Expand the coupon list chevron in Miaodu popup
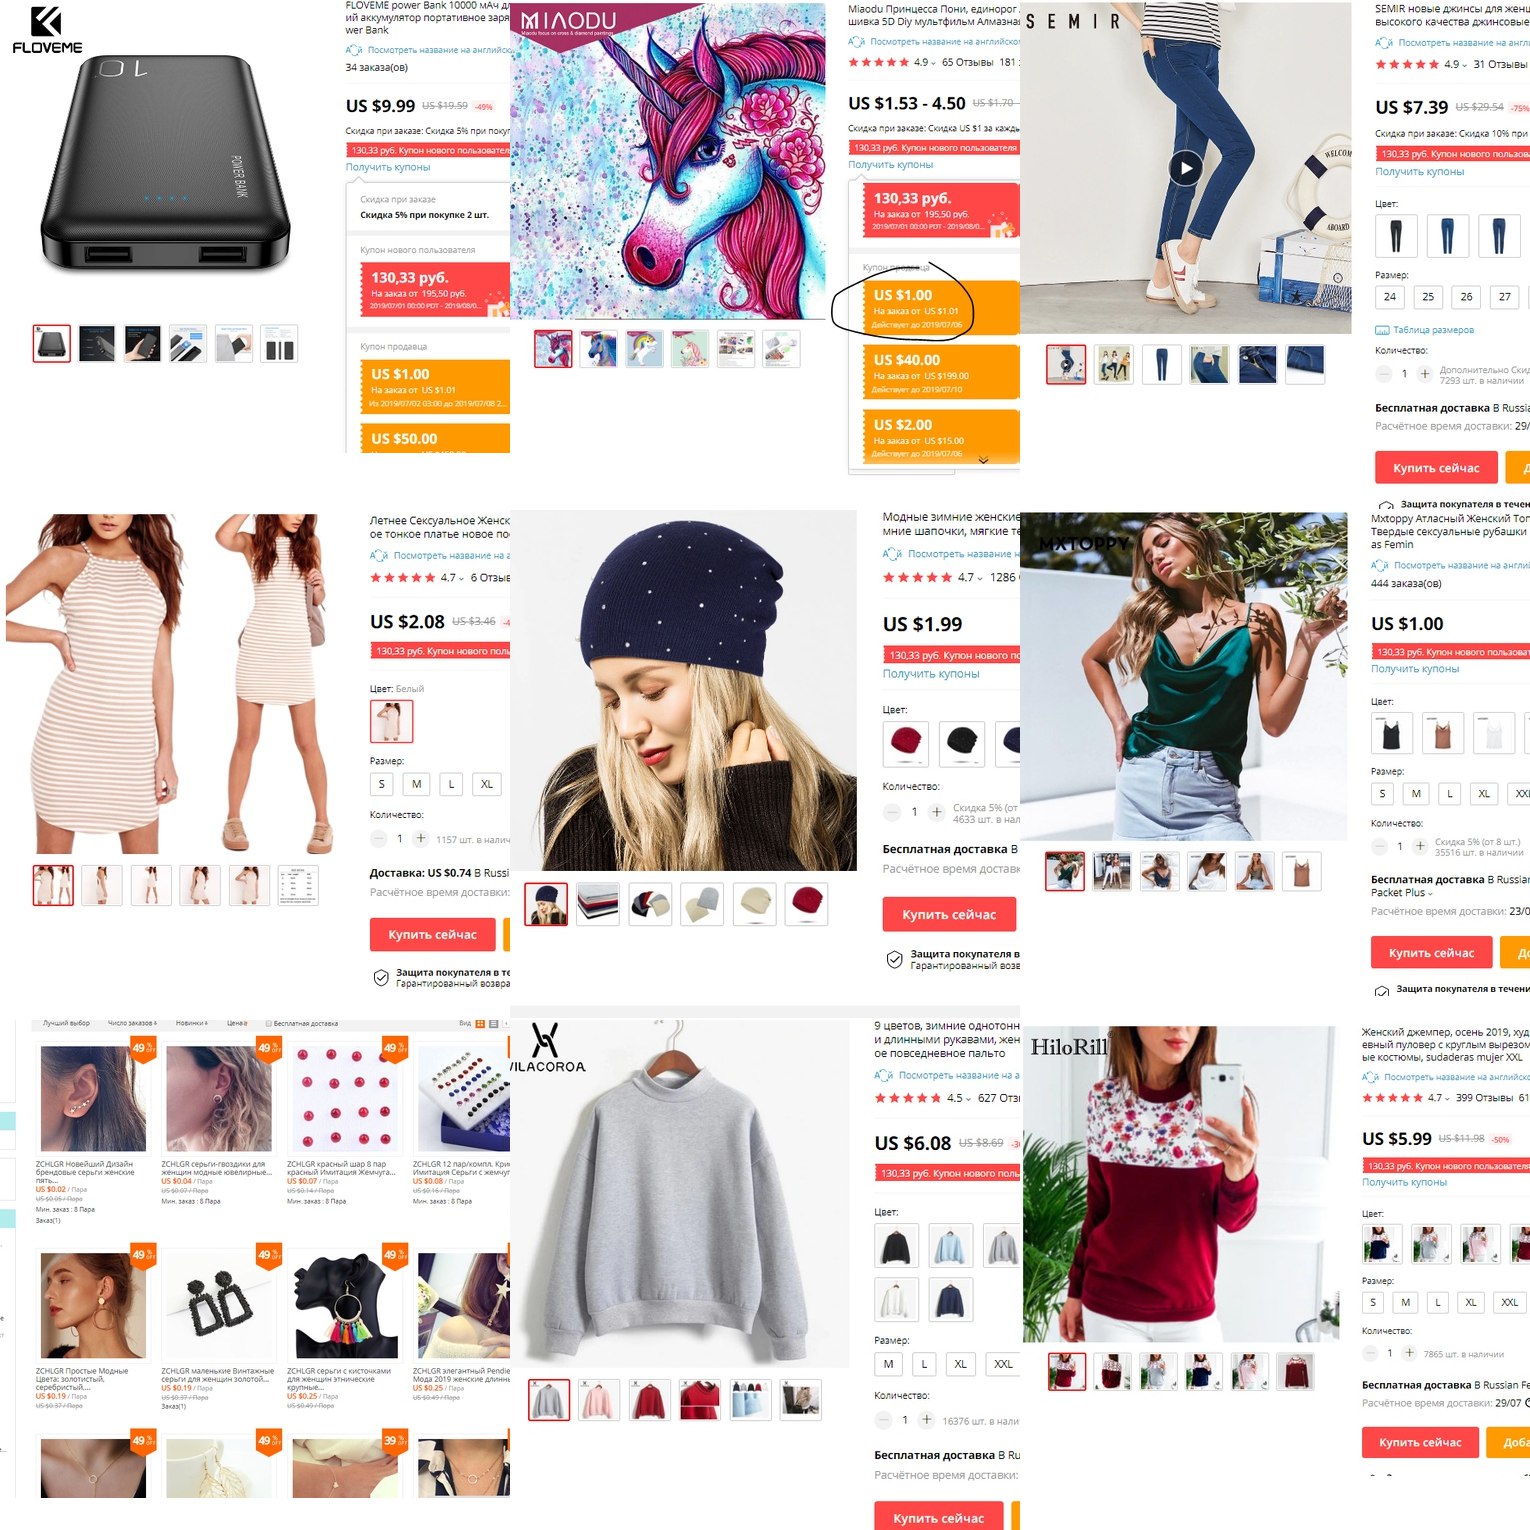Viewport: 1530px width, 1530px height. tap(983, 461)
